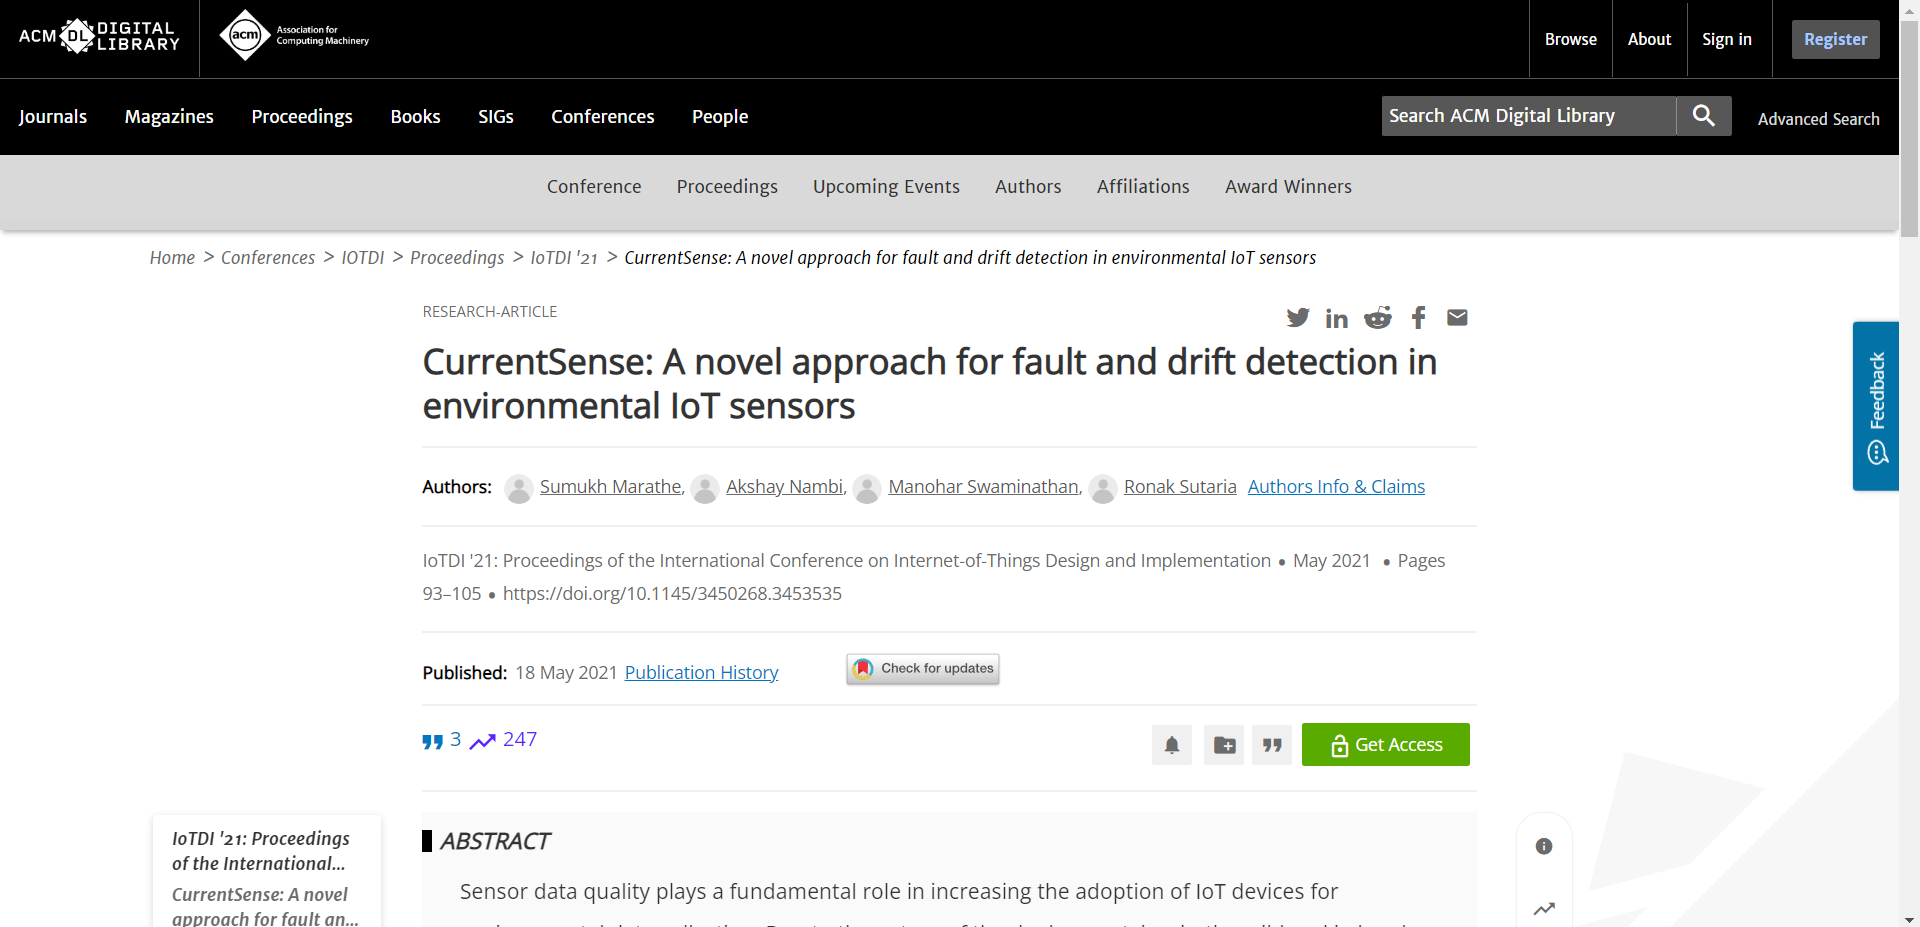Click the search magnifier icon
Viewport: 1920px width, 927px height.
click(1704, 116)
